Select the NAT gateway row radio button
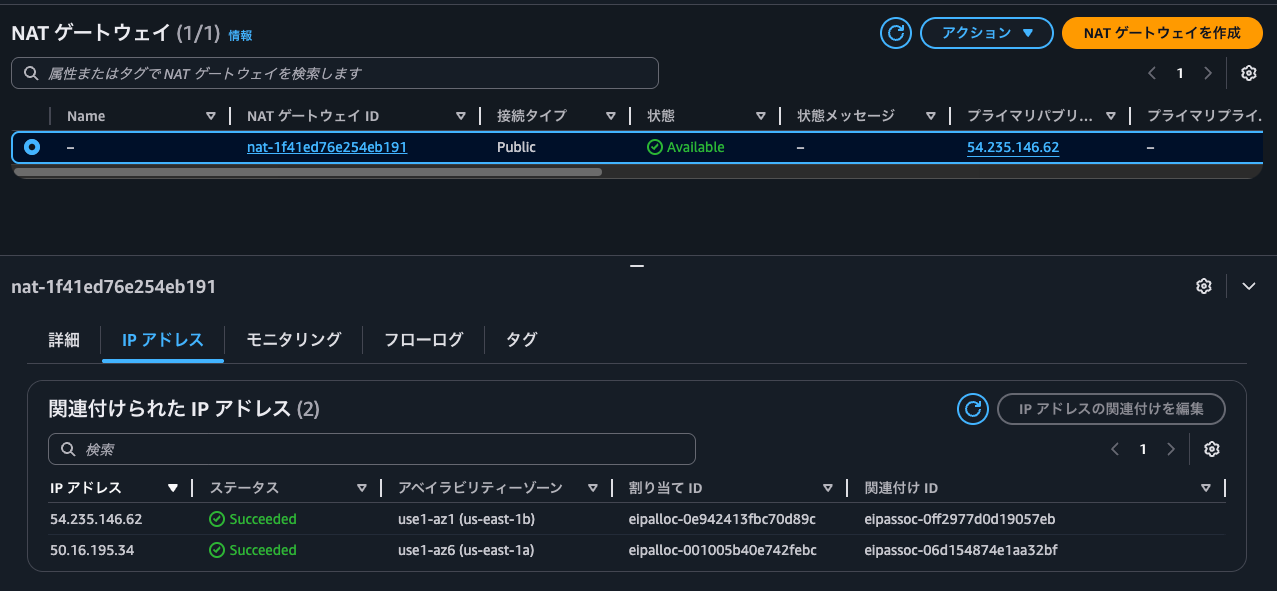The width and height of the screenshot is (1277, 591). [31, 146]
